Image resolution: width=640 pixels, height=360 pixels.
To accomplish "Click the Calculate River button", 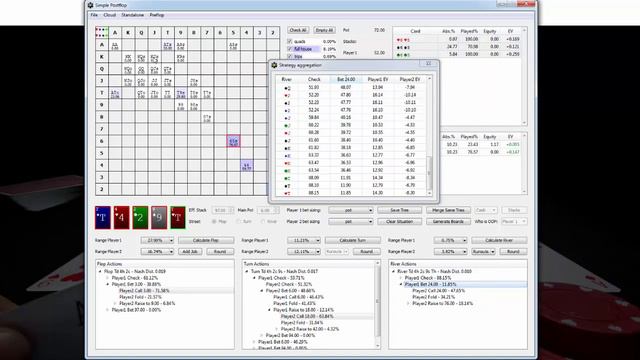I will (499, 240).
